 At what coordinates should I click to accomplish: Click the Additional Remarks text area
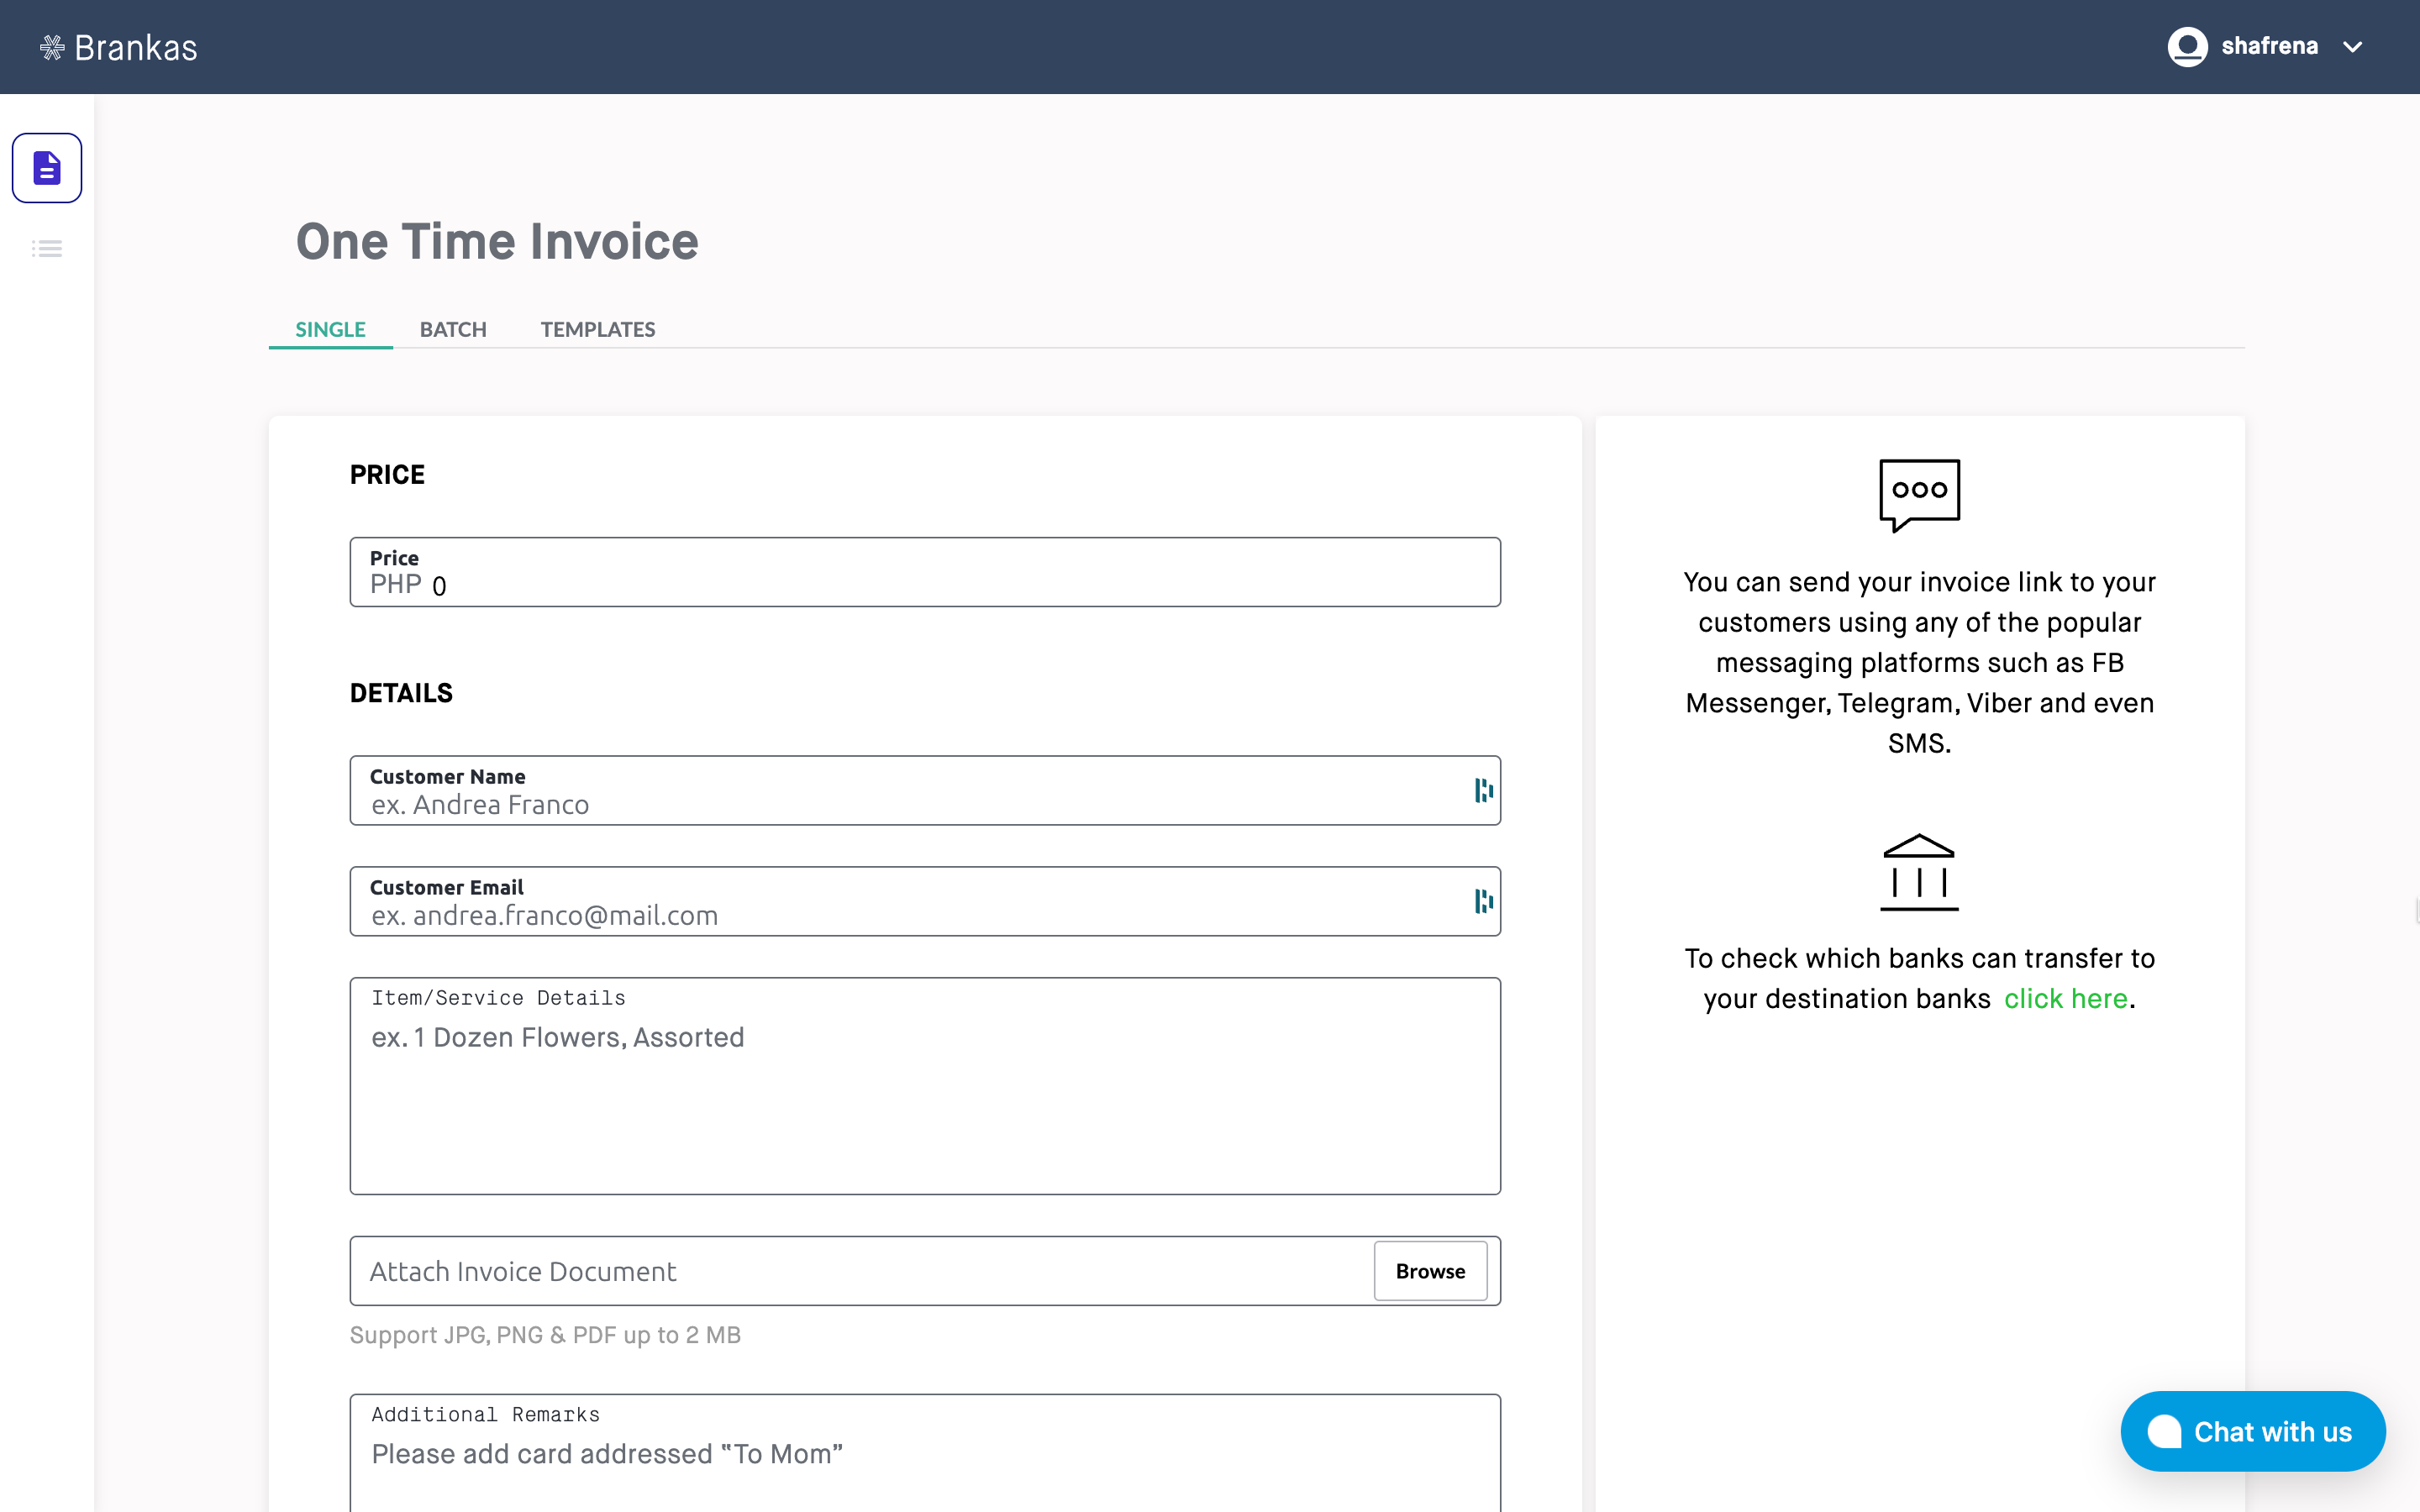pos(924,1462)
